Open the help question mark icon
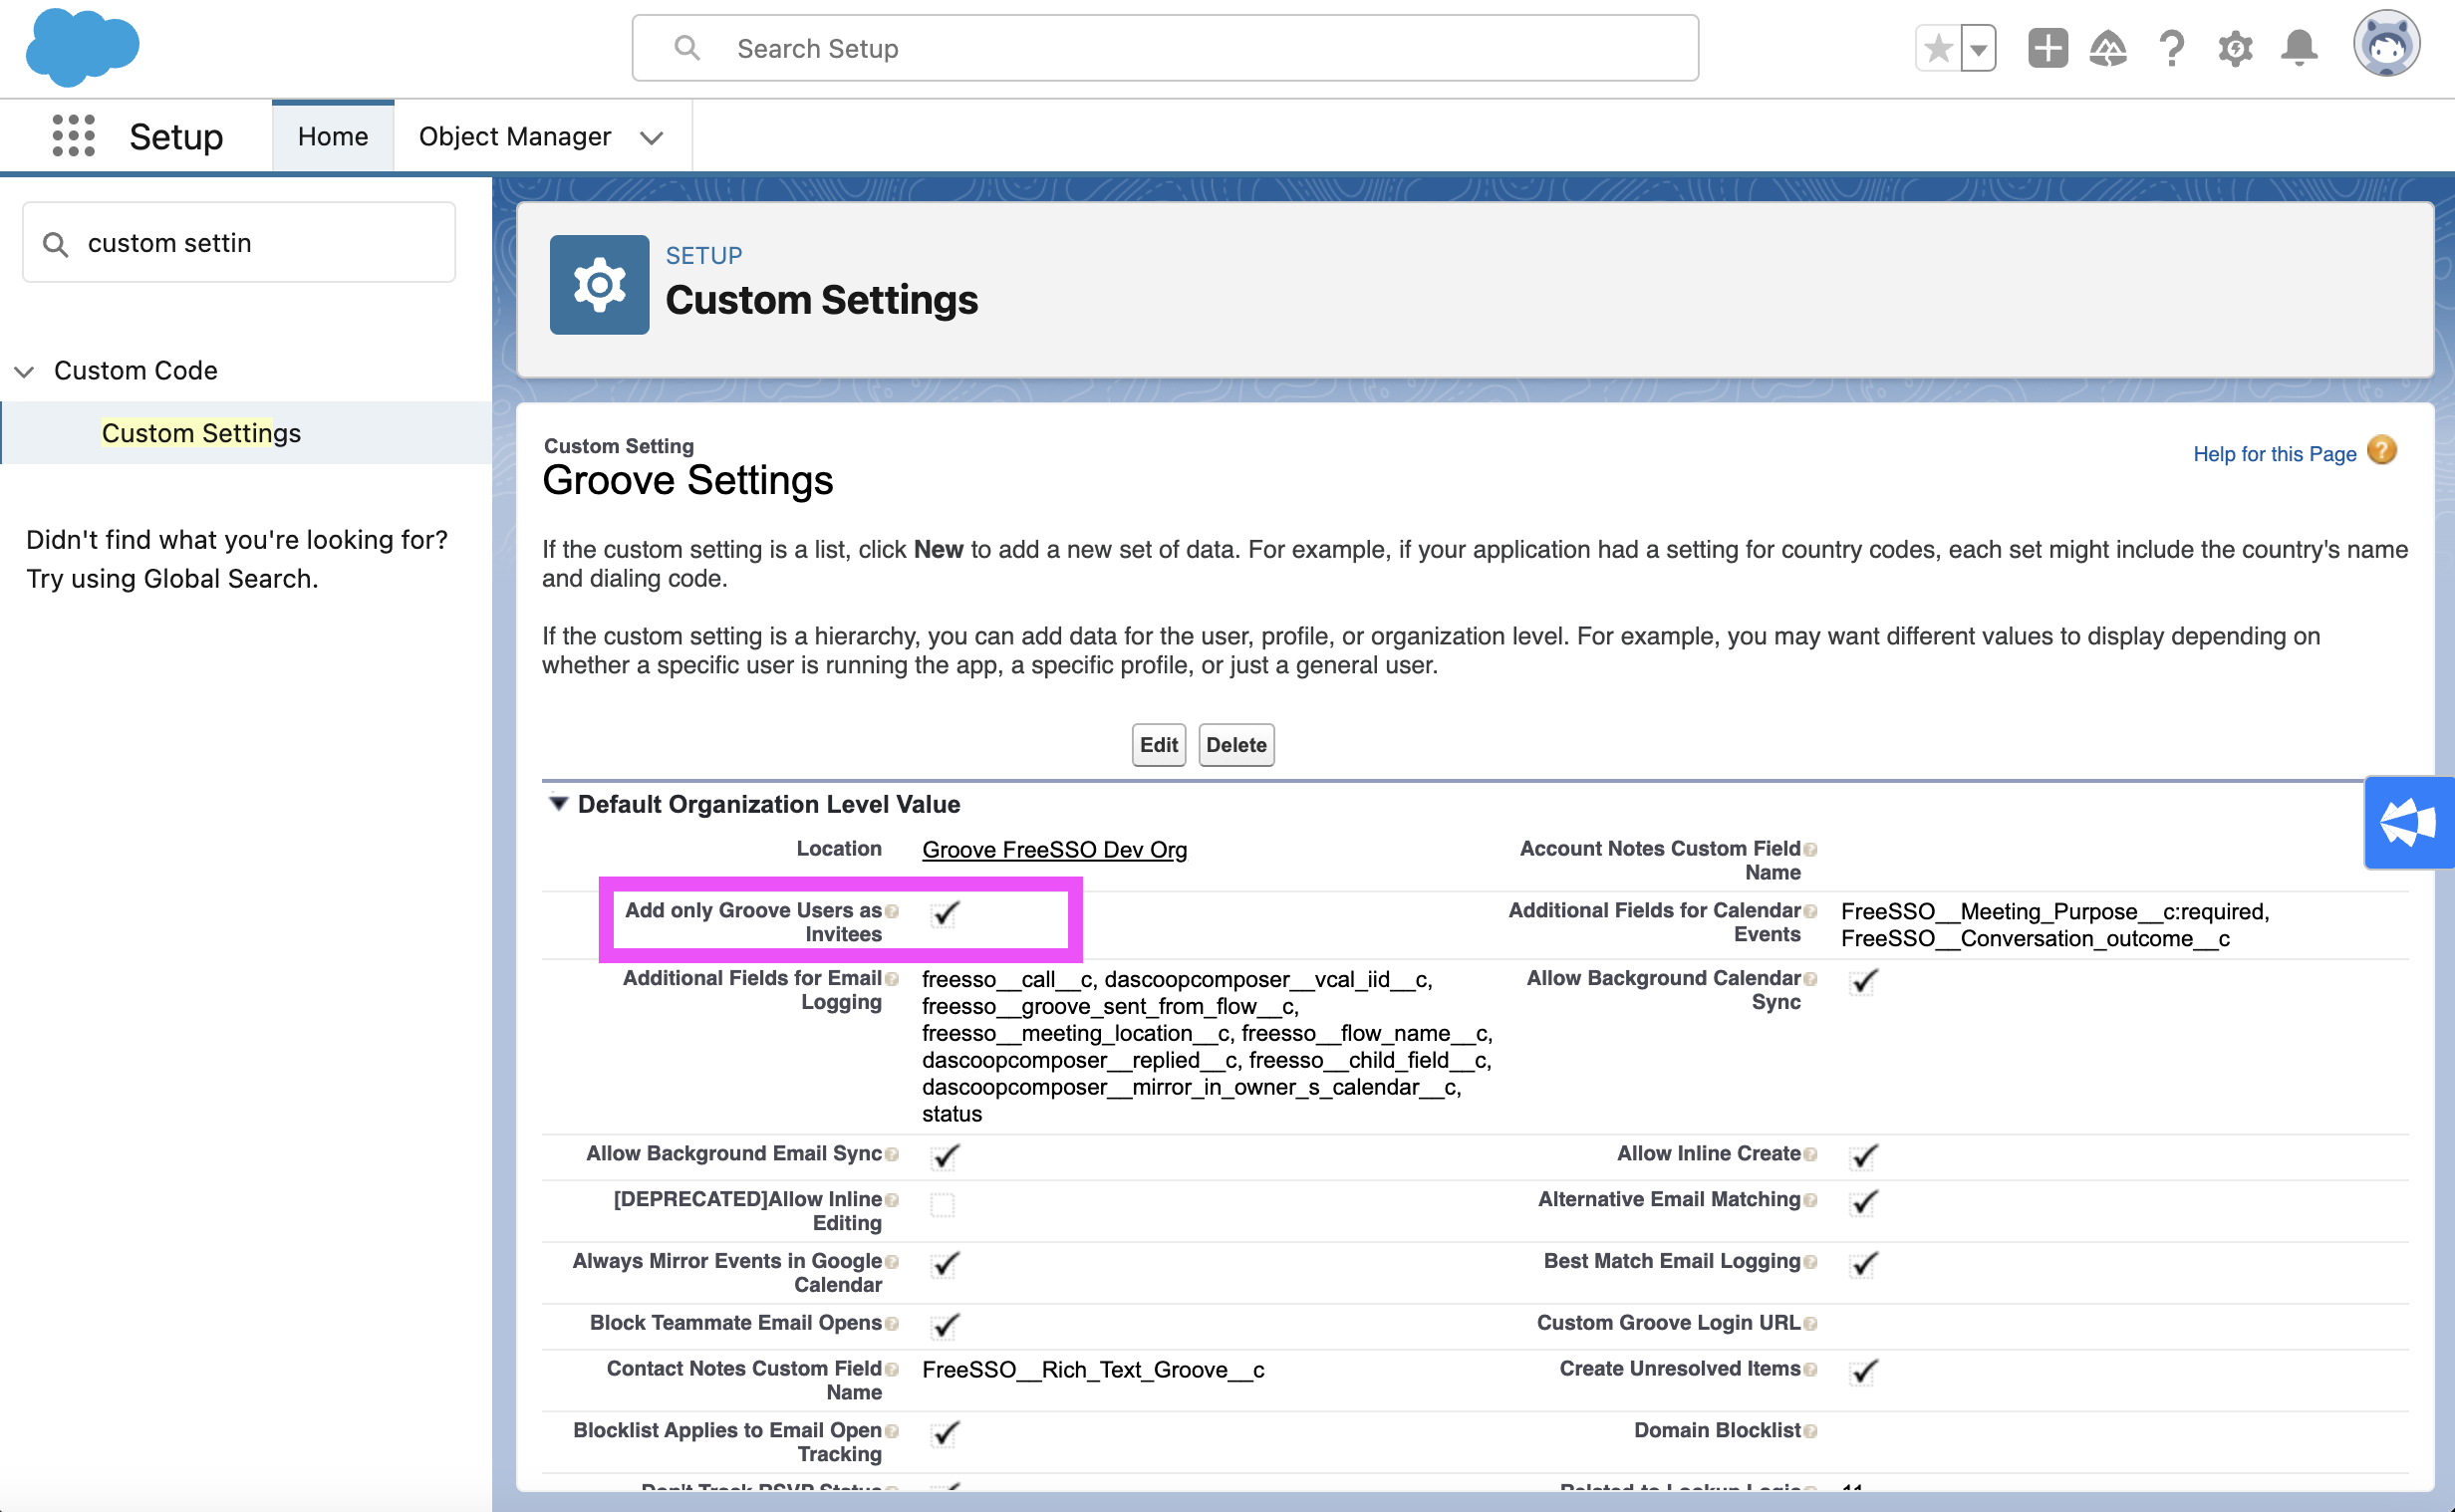 (2171, 48)
